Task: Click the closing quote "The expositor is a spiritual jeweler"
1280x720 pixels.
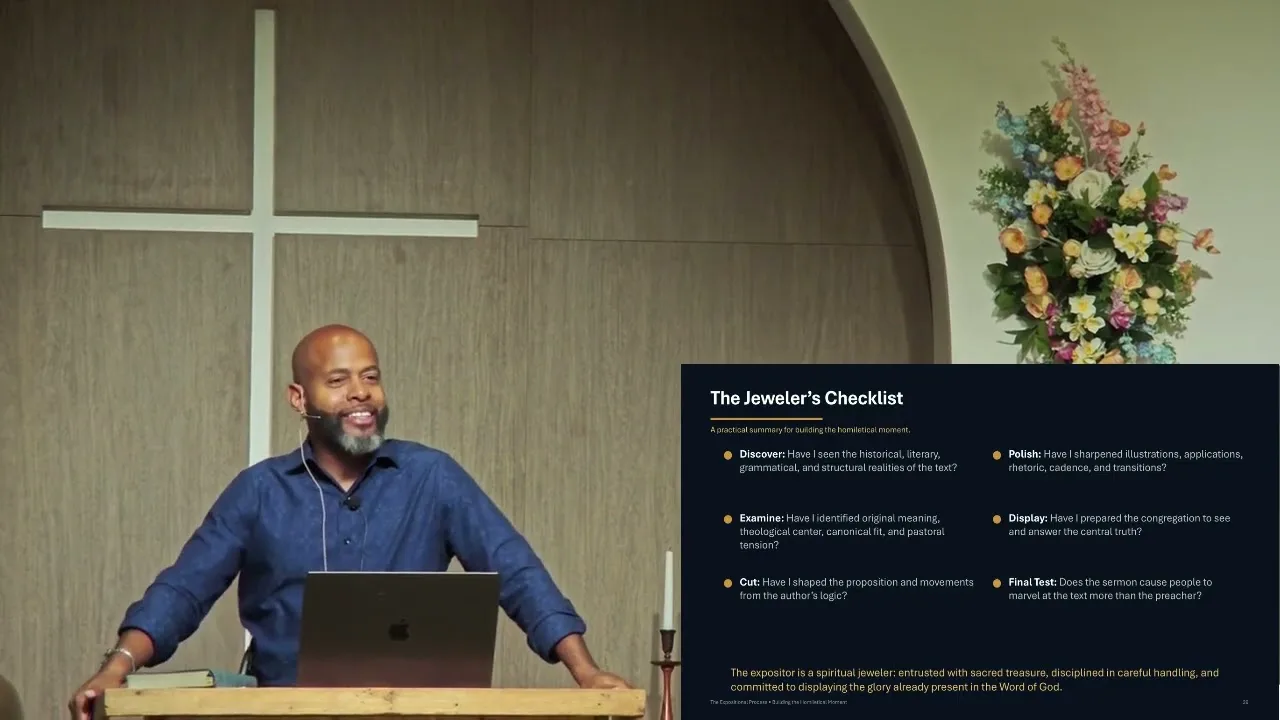Action: coord(974,680)
